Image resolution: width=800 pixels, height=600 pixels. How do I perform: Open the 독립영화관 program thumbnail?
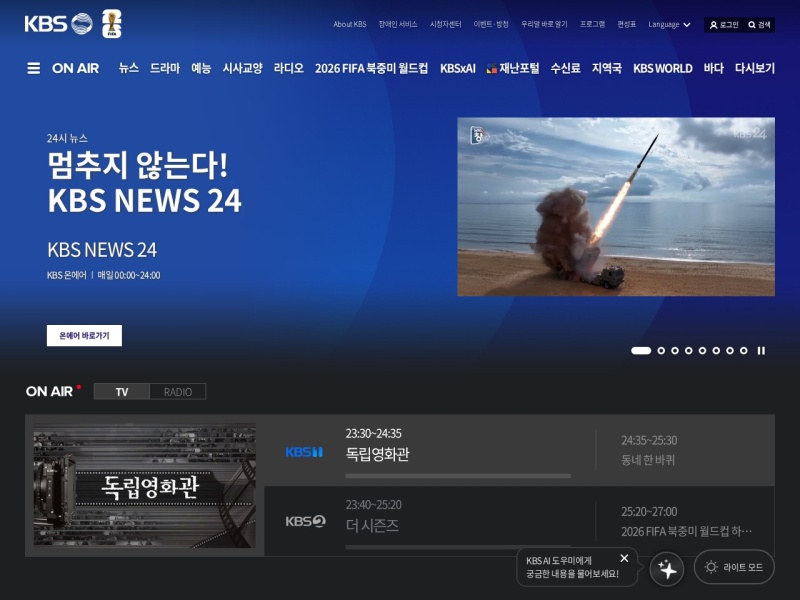(144, 485)
